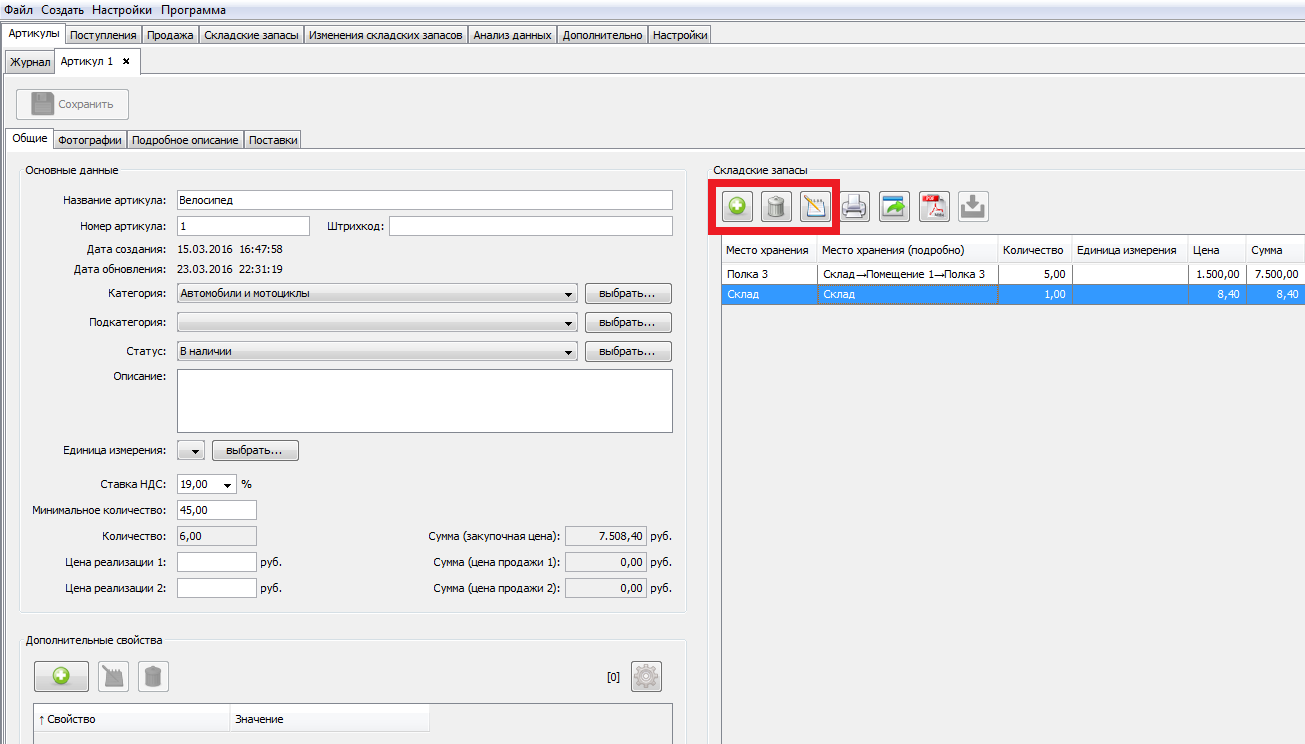Print the stock list with printer icon

pyautogui.click(x=855, y=207)
